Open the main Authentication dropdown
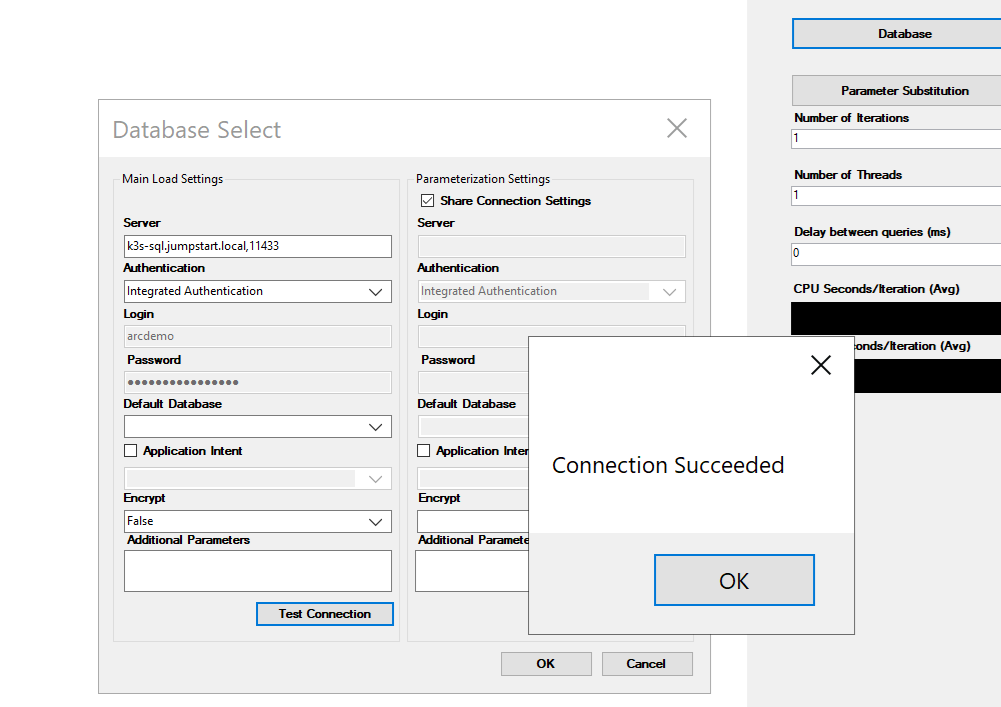Image resolution: width=1001 pixels, height=707 pixels. point(258,291)
